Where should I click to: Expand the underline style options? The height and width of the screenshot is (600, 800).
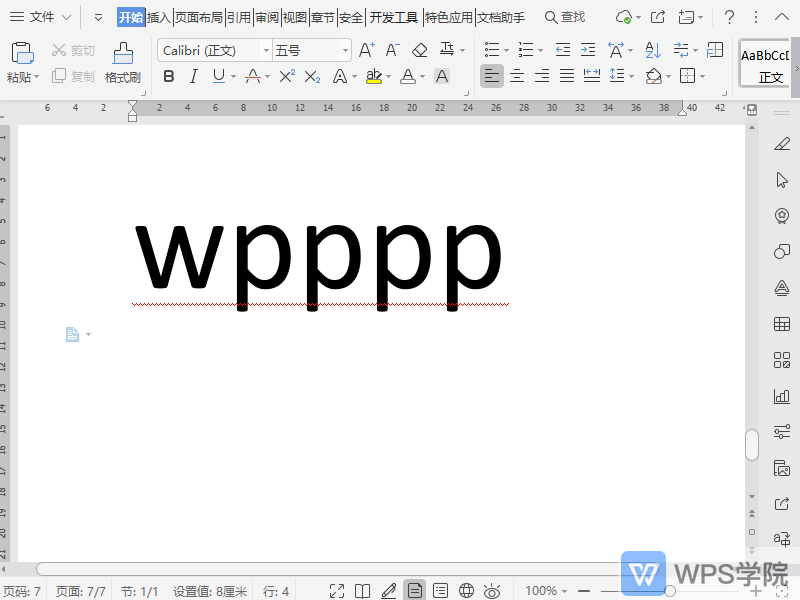pyautogui.click(x=233, y=75)
